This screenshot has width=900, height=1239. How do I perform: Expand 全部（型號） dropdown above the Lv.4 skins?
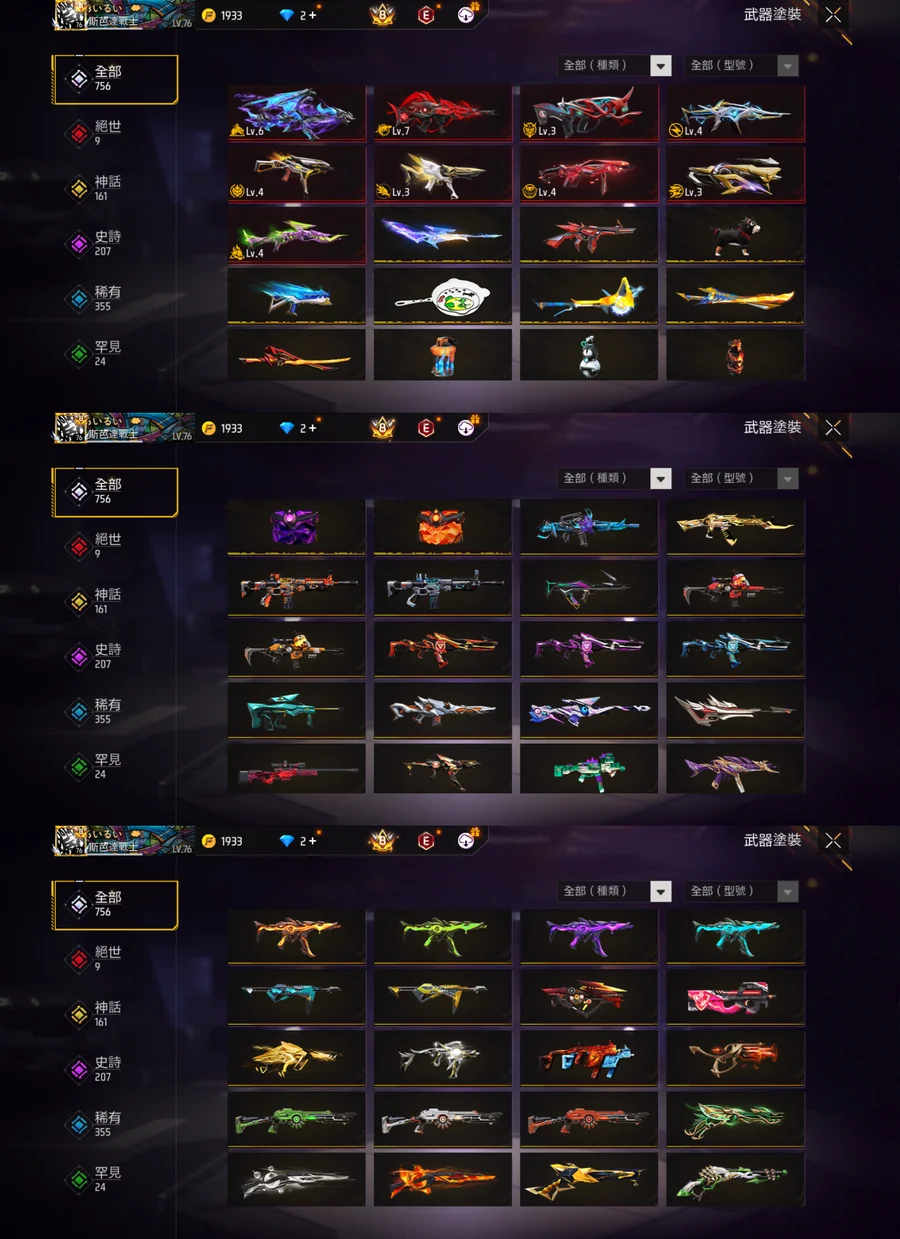[x=742, y=65]
